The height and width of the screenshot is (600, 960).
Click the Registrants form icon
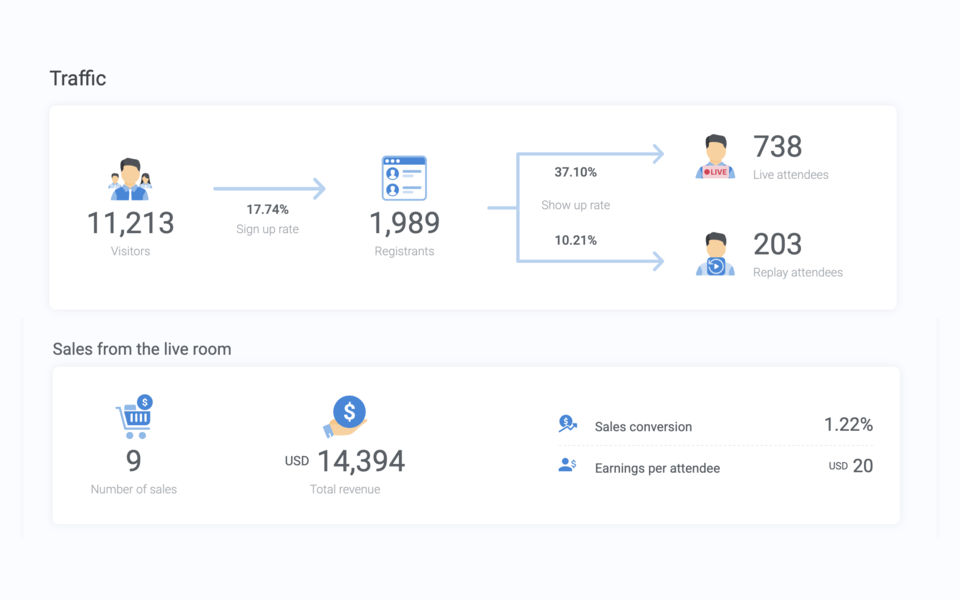[x=404, y=178]
